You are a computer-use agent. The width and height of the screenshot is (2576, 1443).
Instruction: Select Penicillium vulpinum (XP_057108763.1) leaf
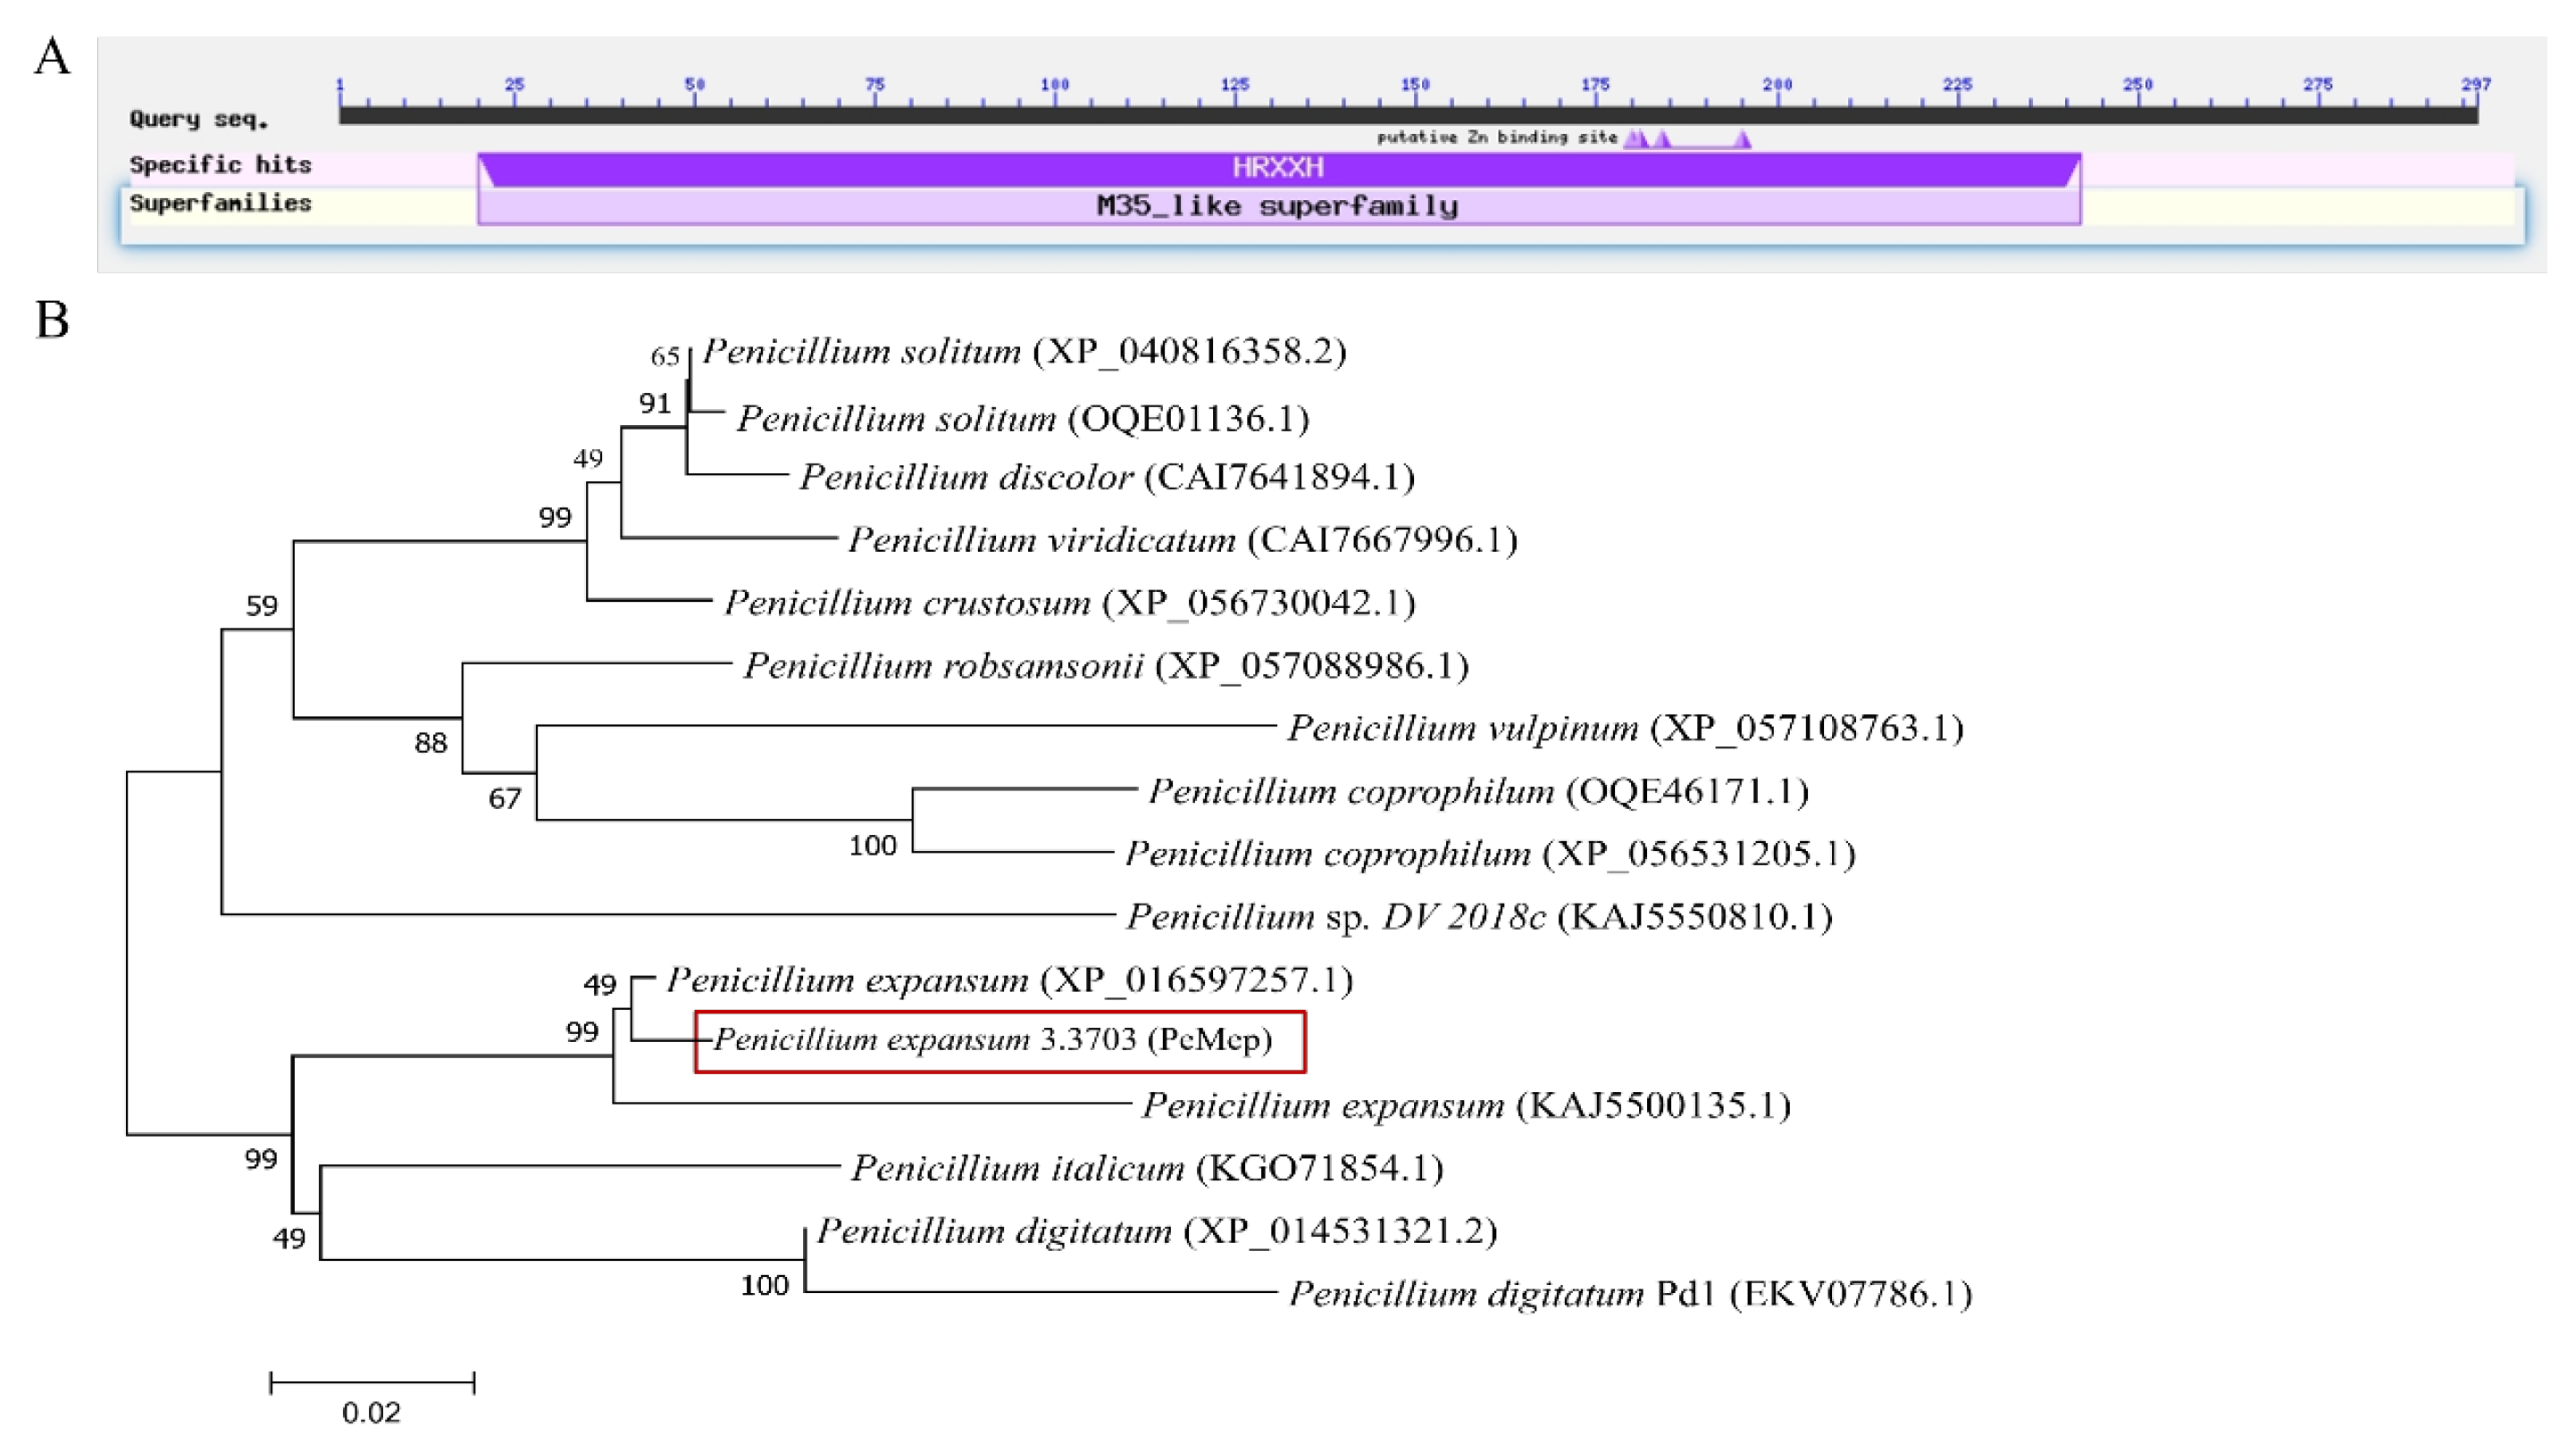point(1624,728)
